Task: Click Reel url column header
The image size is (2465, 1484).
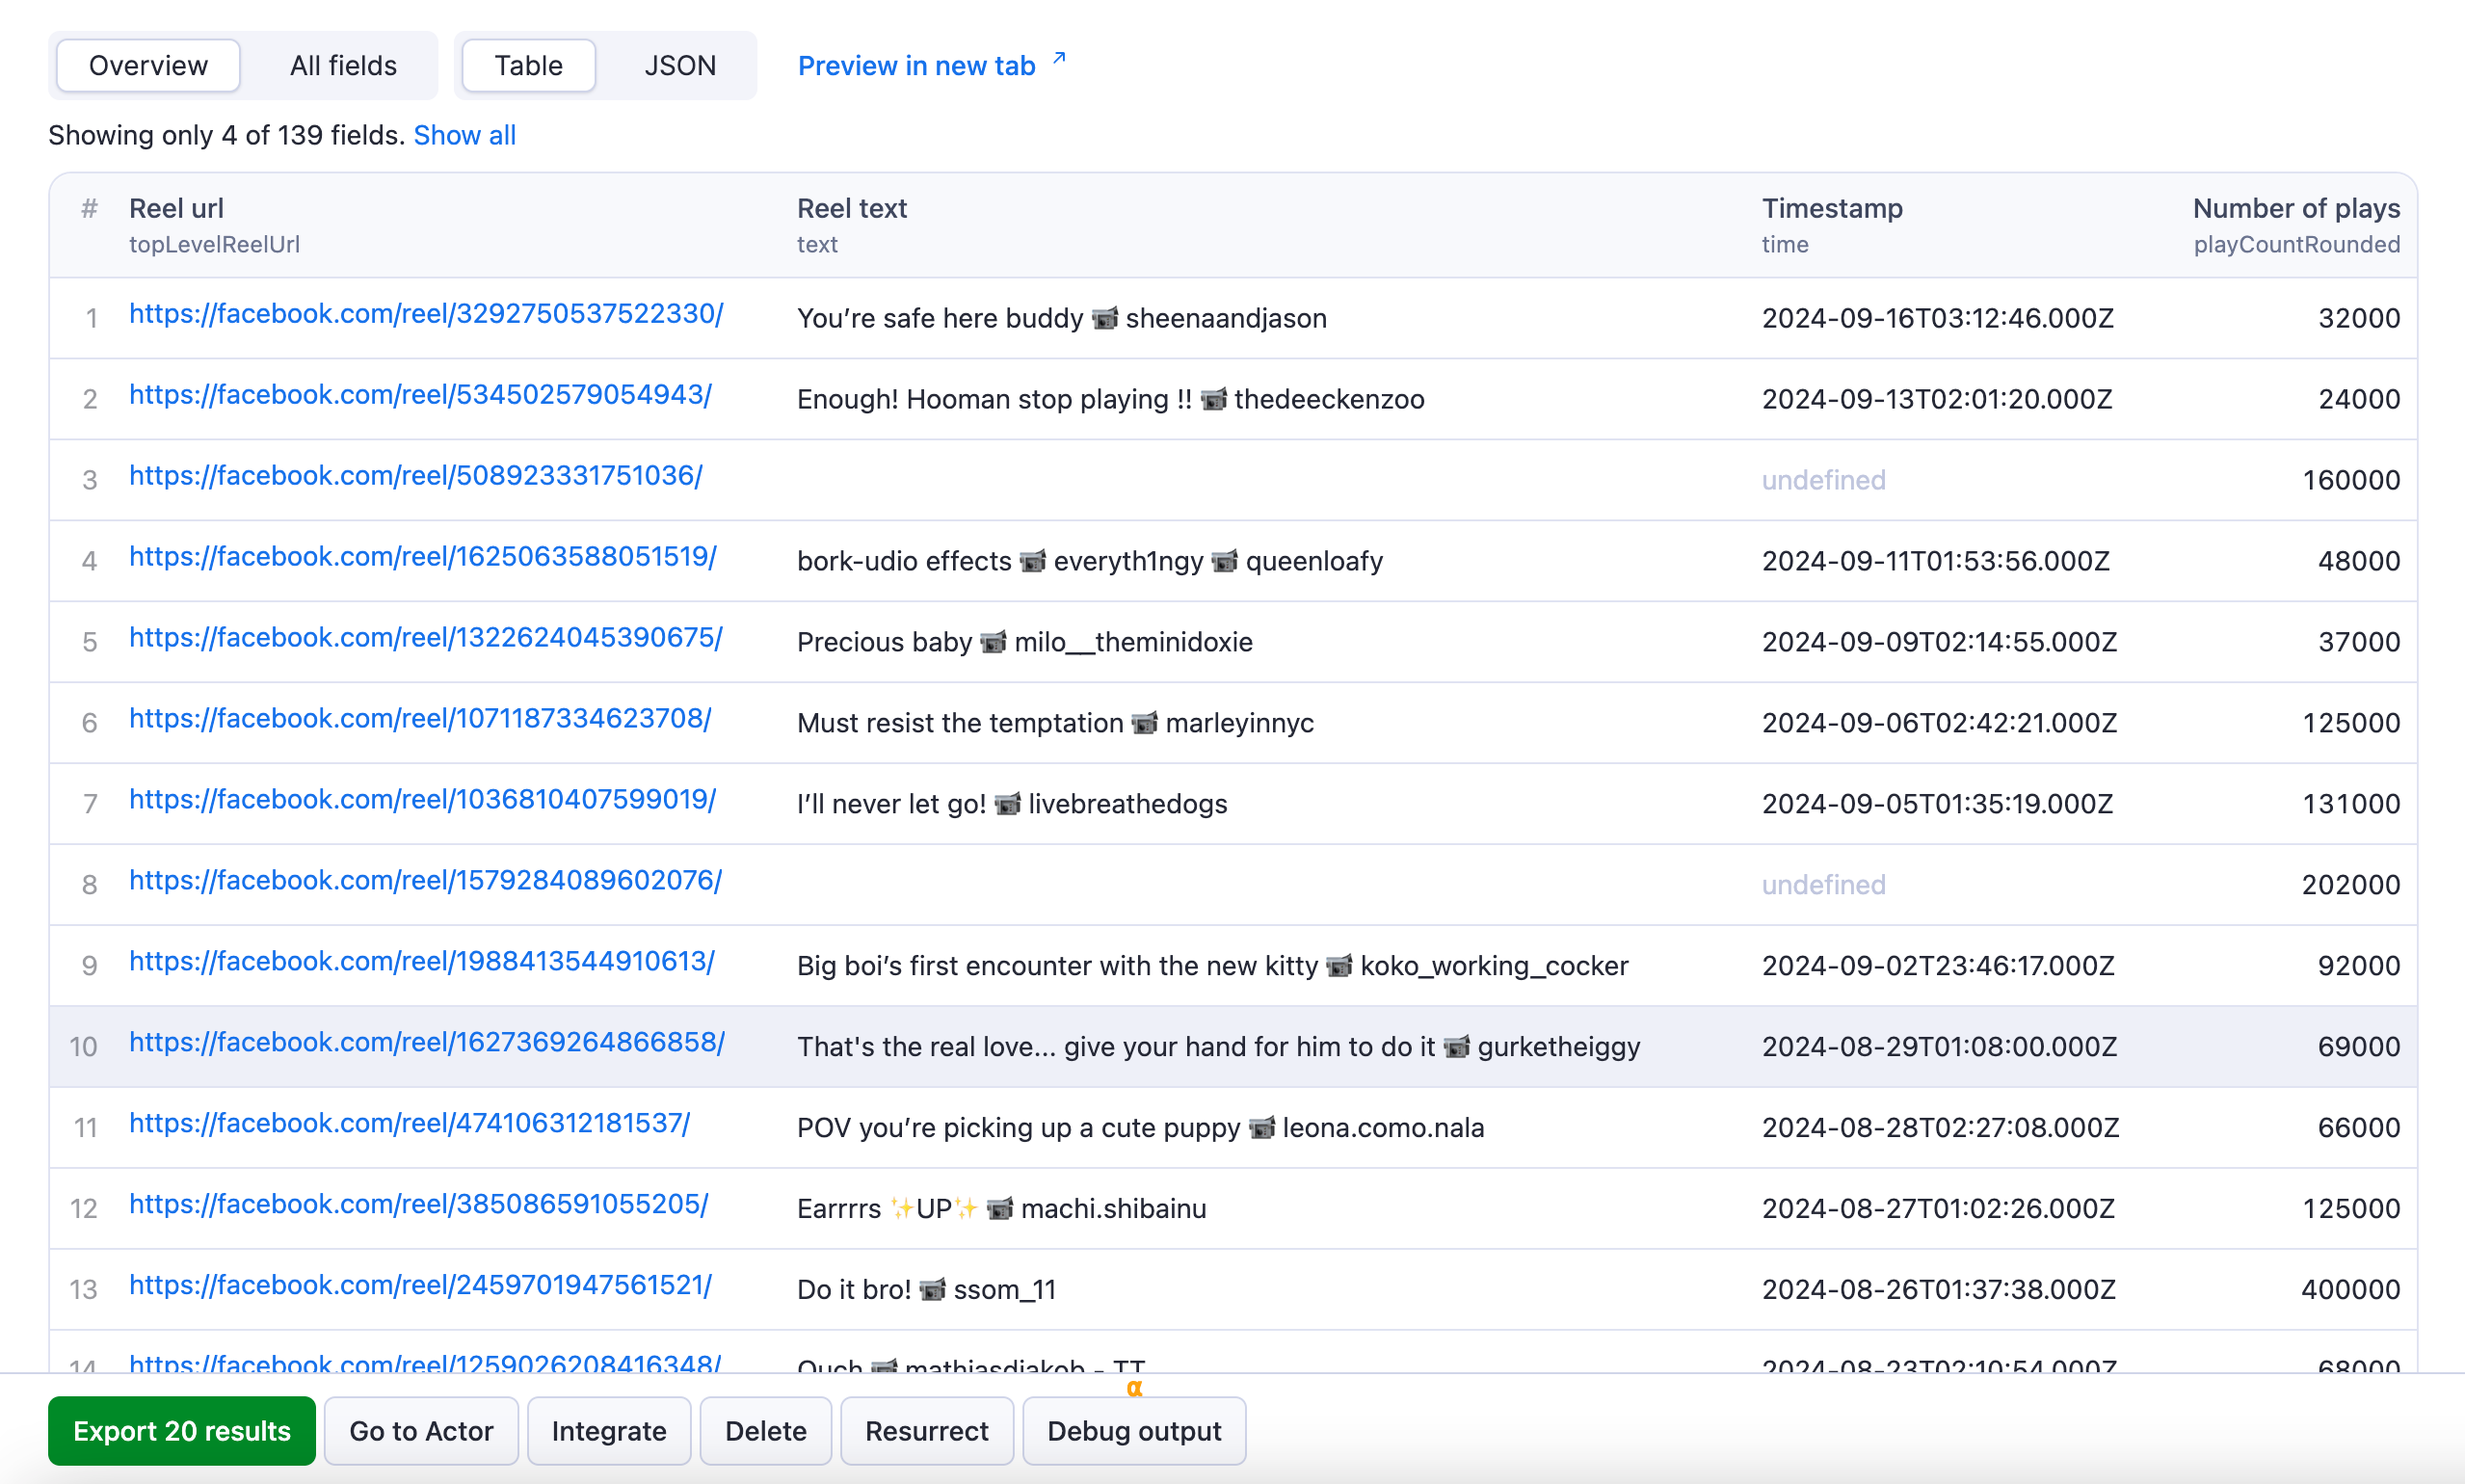Action: [176, 208]
